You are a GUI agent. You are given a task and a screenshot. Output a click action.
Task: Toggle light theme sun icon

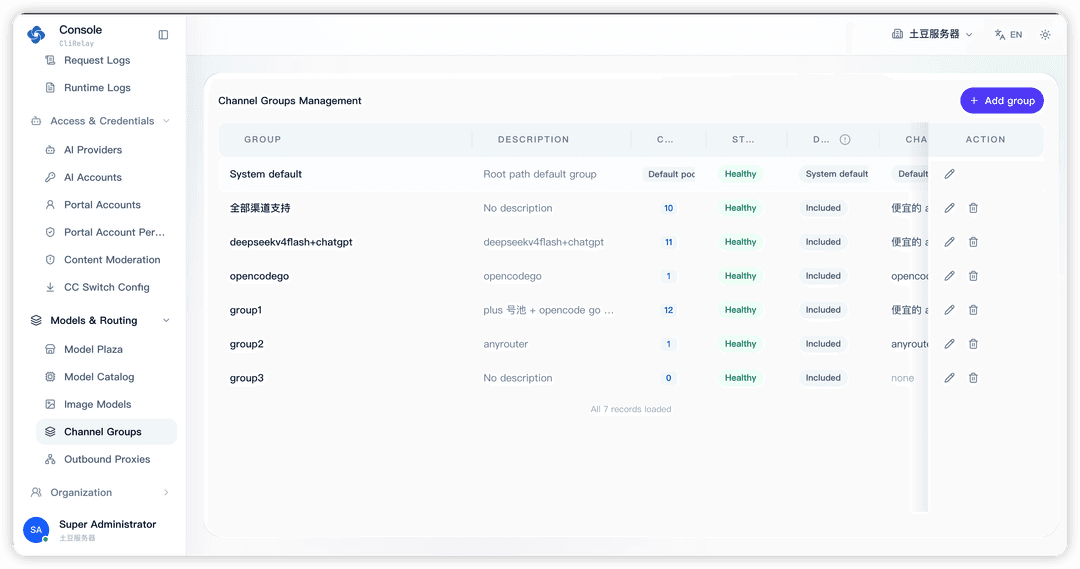point(1045,34)
